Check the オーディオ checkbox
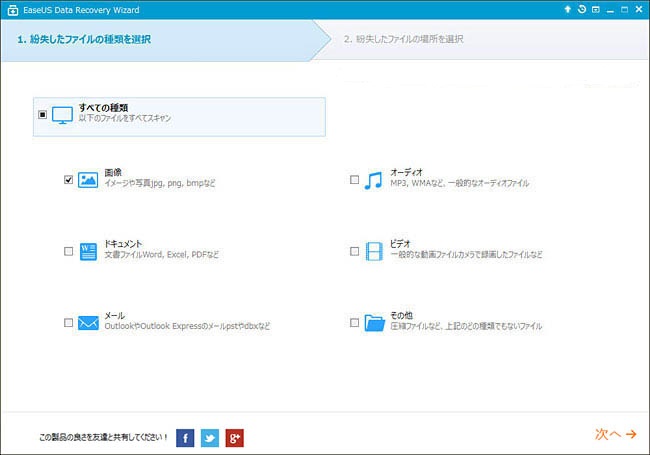The image size is (650, 455). [x=354, y=179]
